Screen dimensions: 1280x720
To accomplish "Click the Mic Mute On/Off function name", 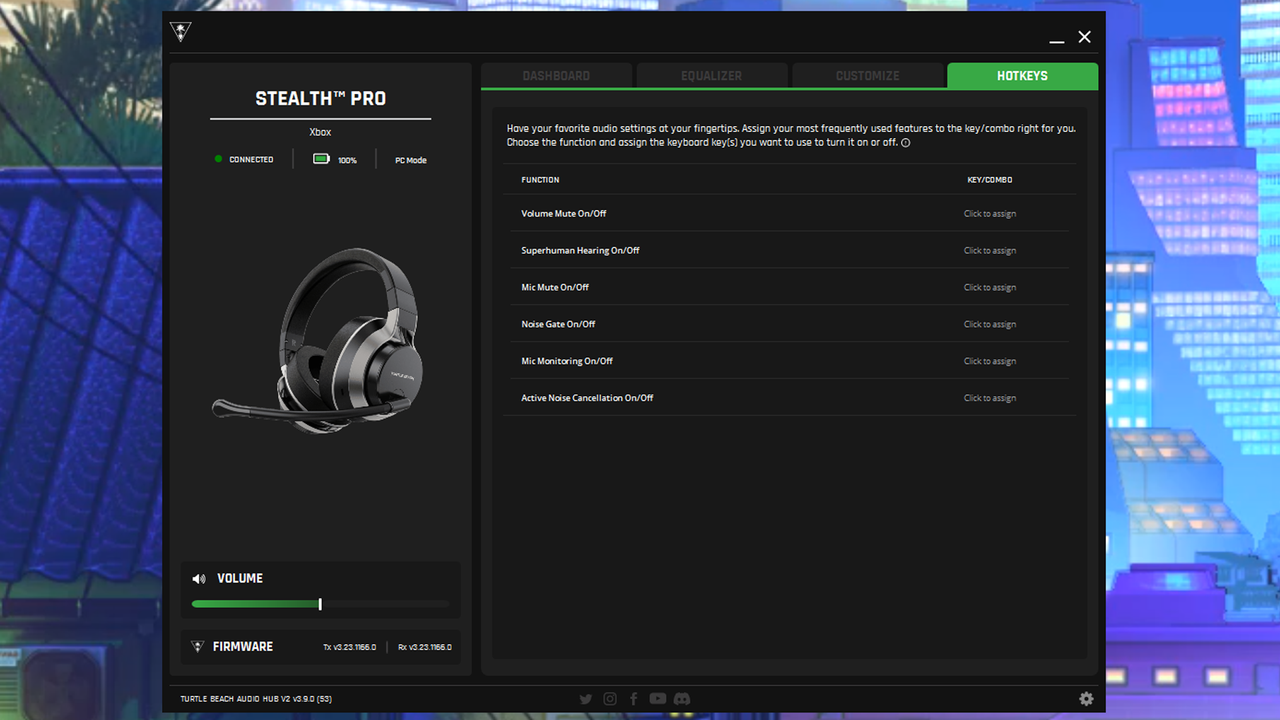I will (x=555, y=288).
